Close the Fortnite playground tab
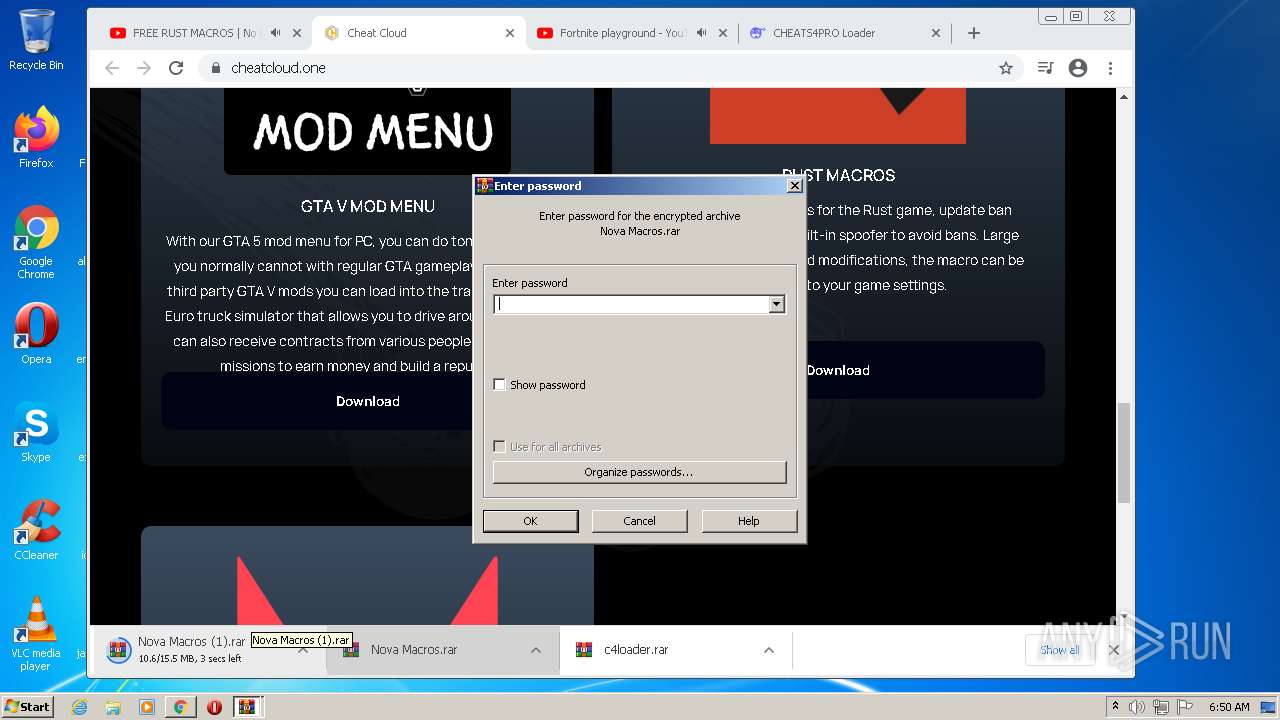 [x=723, y=33]
